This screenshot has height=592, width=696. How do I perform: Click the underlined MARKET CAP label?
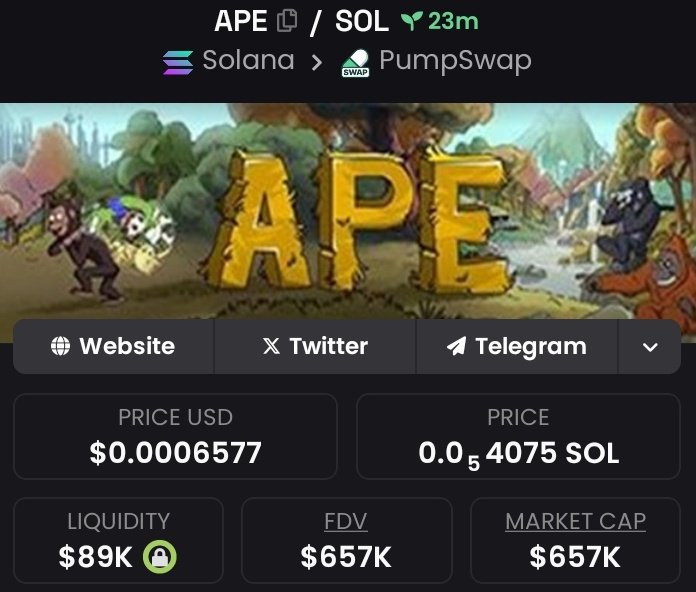click(575, 521)
